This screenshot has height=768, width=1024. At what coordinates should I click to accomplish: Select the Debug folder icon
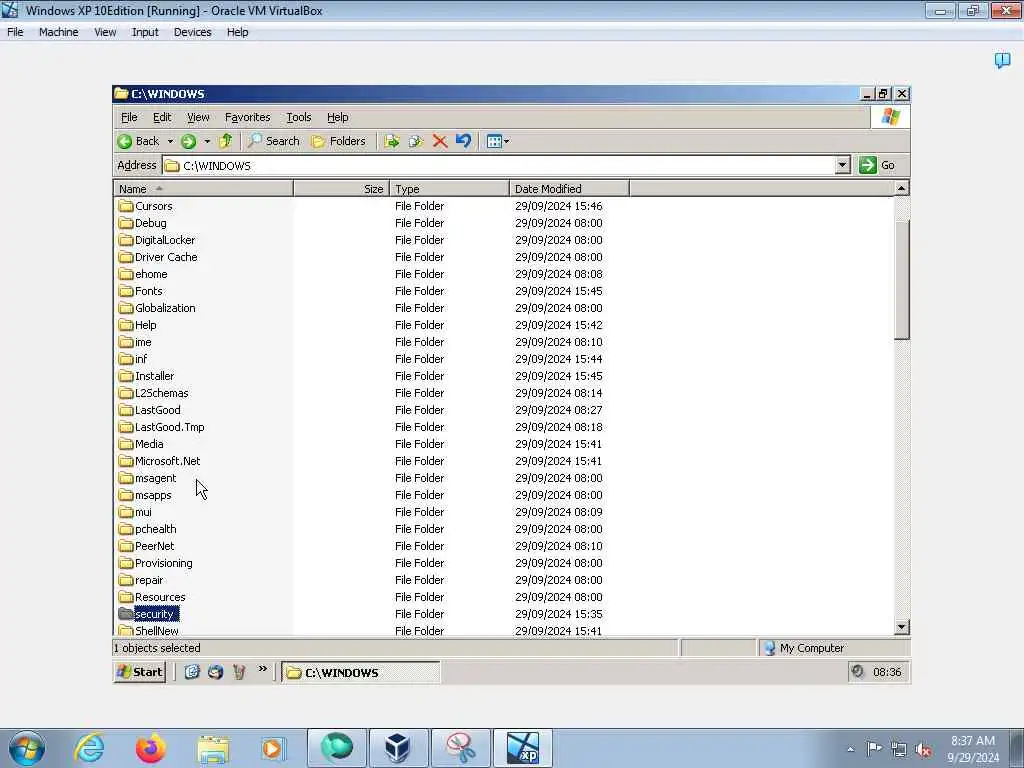coord(126,223)
